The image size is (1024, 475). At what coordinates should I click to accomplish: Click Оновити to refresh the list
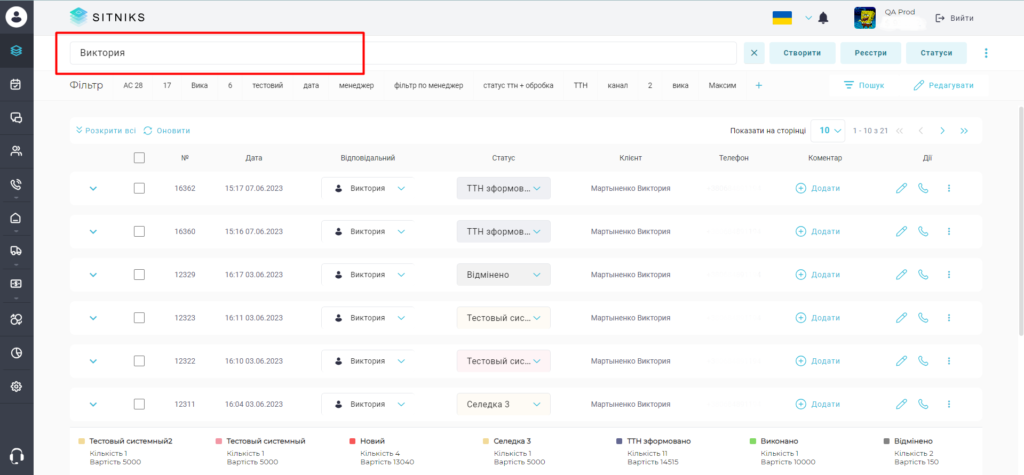[167, 131]
